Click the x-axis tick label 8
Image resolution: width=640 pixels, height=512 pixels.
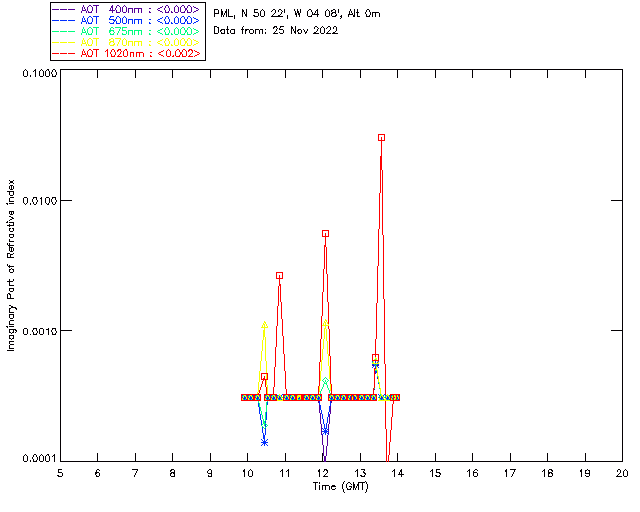pos(173,473)
